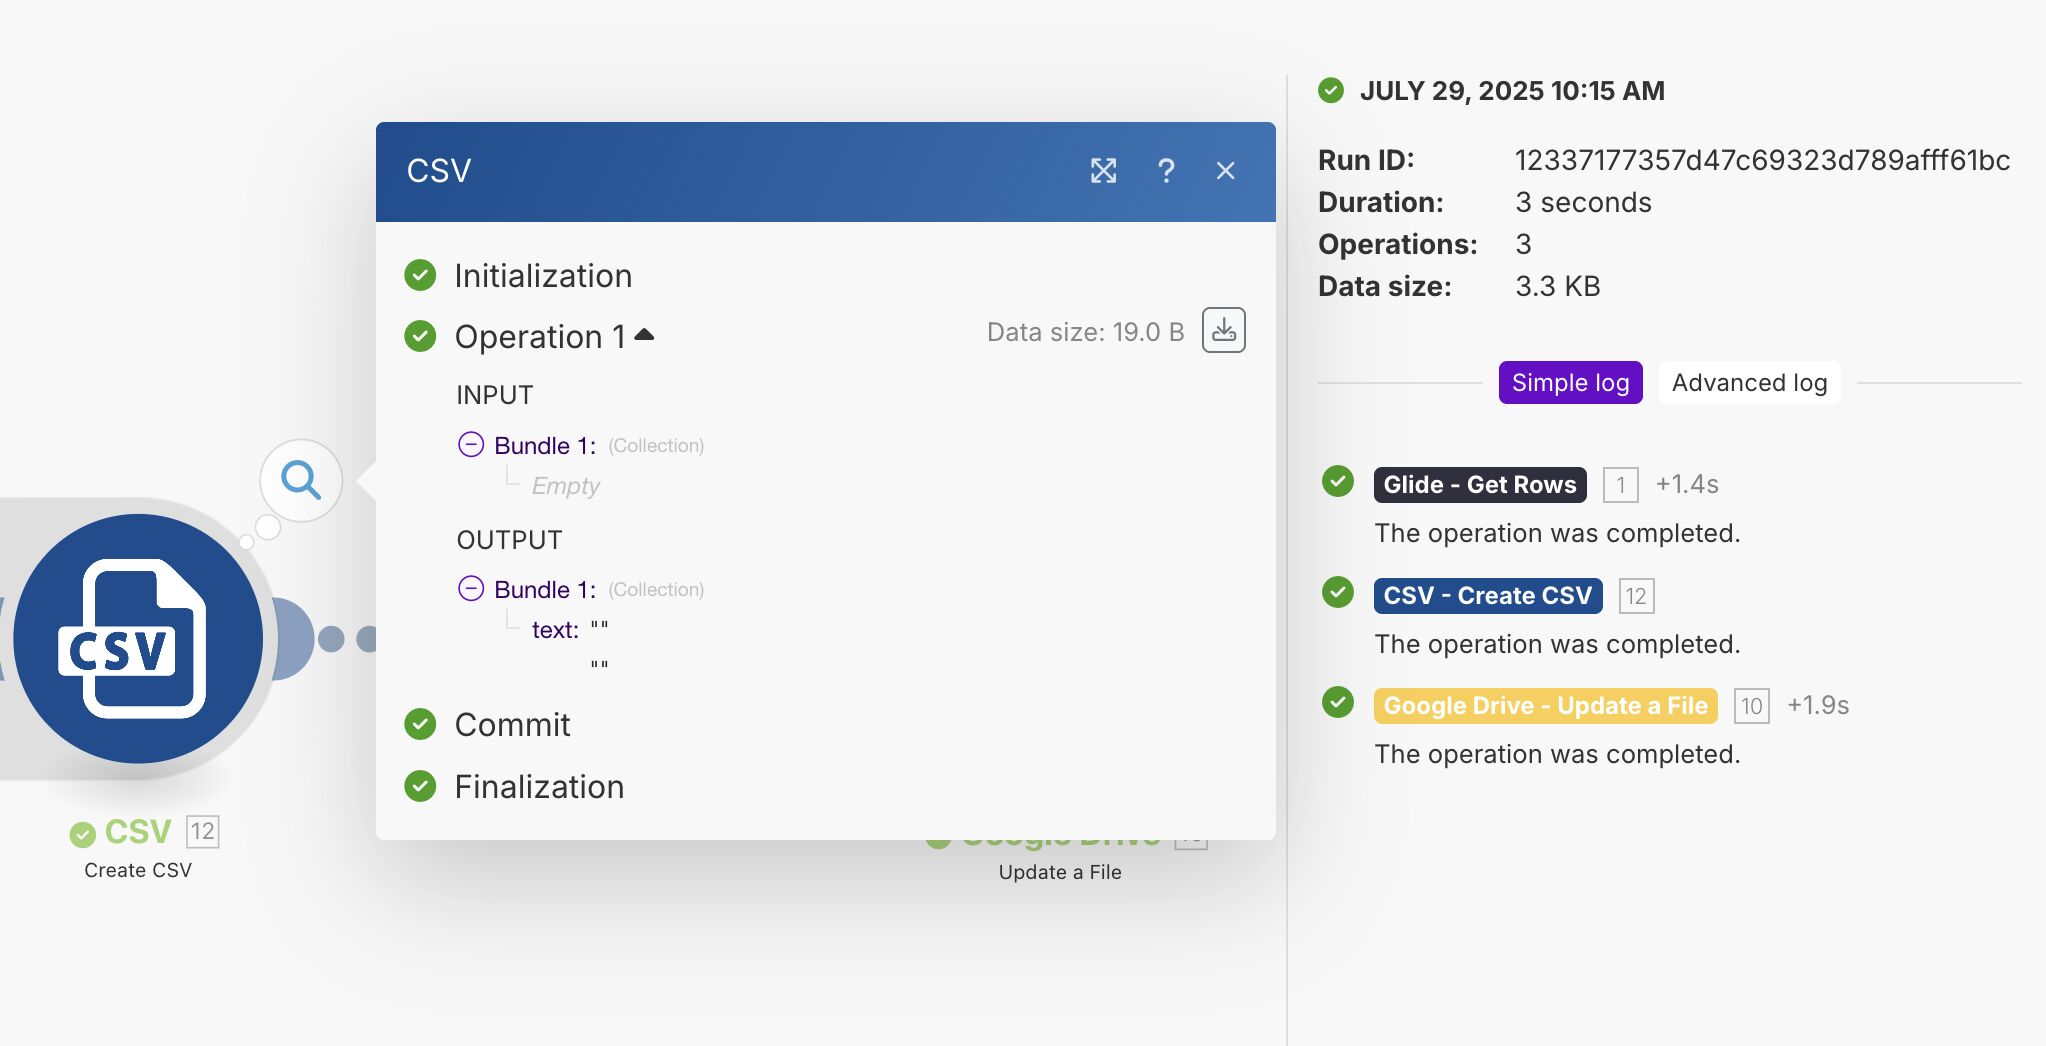Open the Google Drive - Update a File entry
The width and height of the screenshot is (2046, 1046).
(x=1545, y=706)
